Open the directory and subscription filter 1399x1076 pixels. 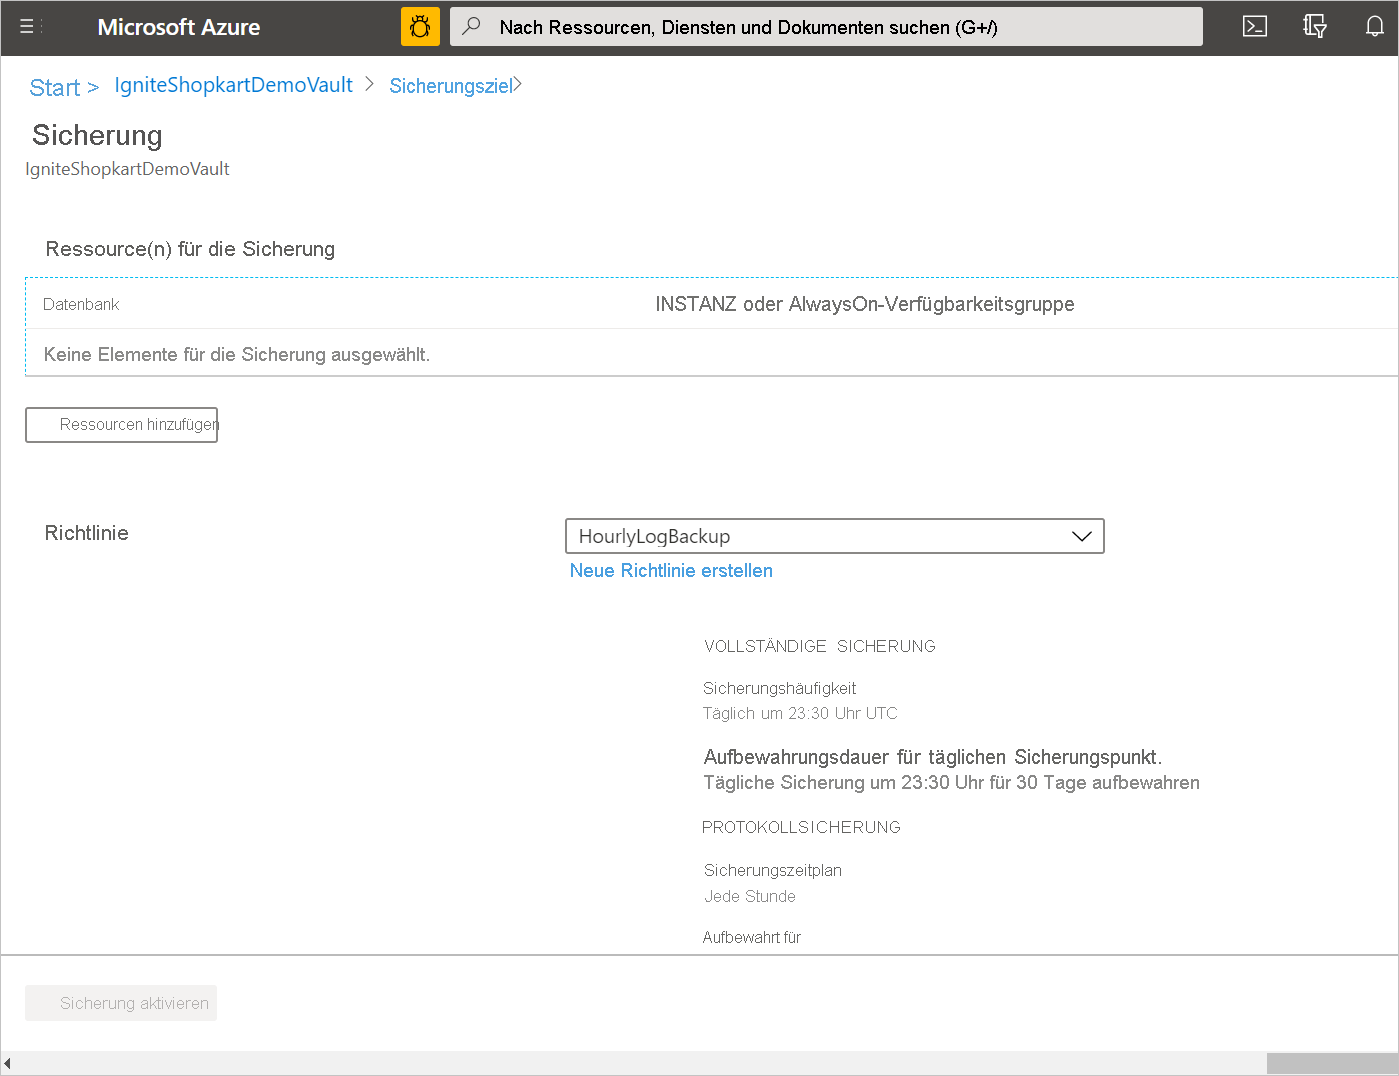[x=1315, y=27]
